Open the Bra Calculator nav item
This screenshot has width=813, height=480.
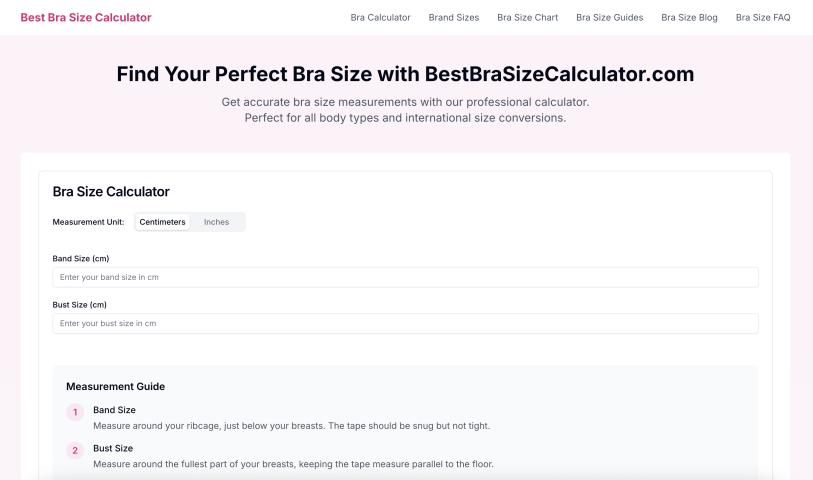point(380,17)
